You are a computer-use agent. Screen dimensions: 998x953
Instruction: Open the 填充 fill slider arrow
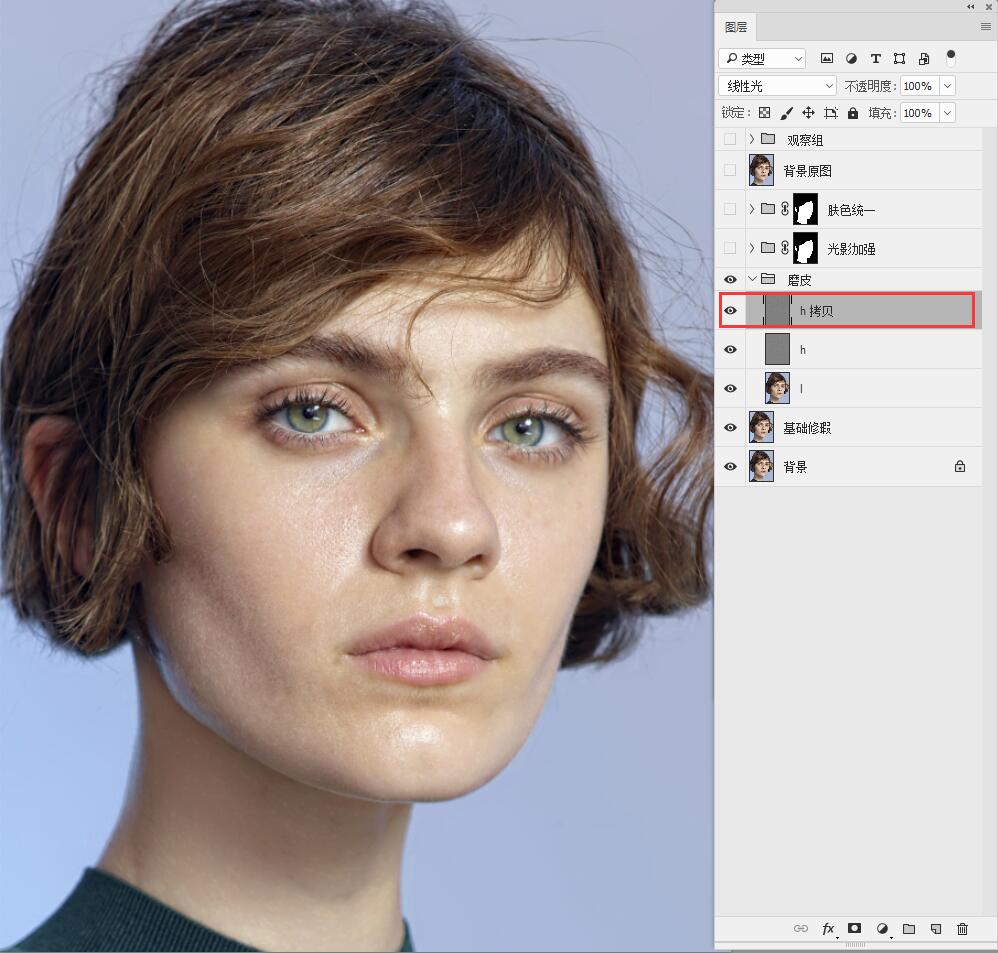point(948,113)
